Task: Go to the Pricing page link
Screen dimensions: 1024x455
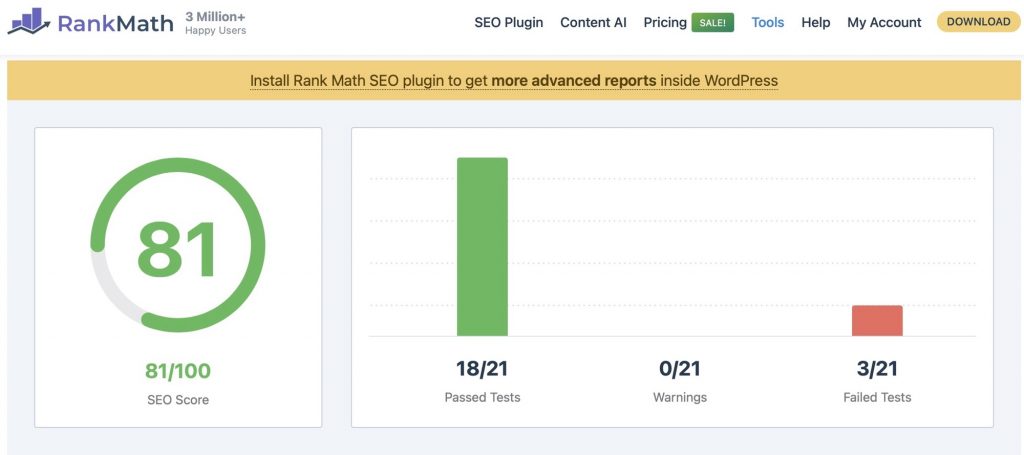Action: pyautogui.click(x=665, y=22)
